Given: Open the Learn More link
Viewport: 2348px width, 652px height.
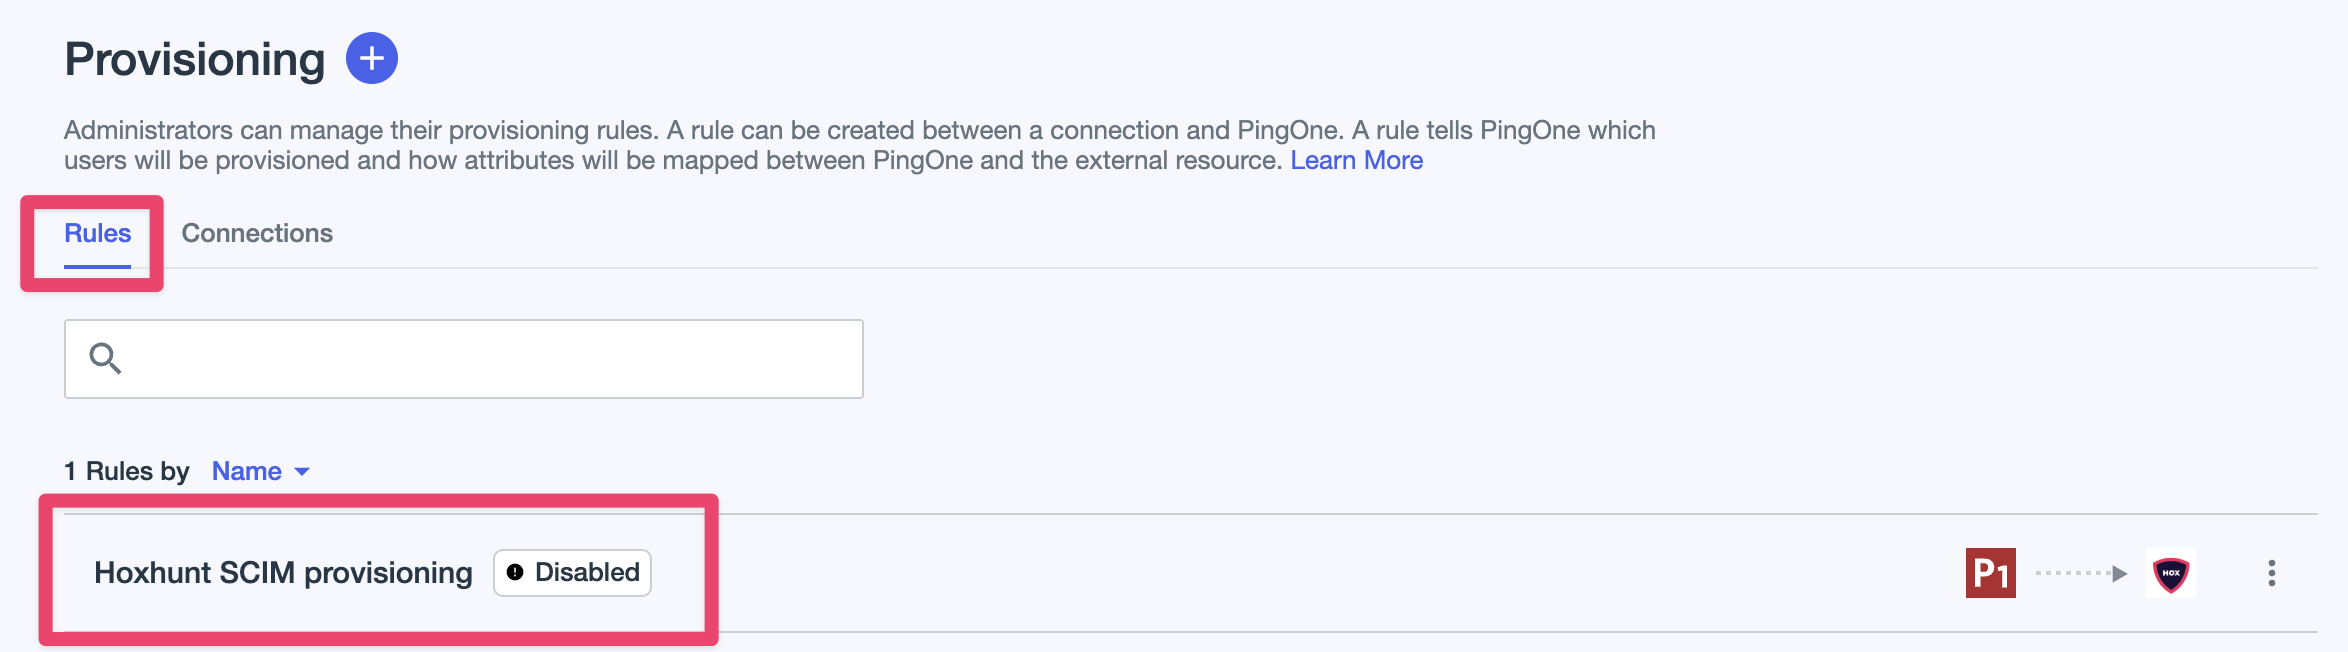Looking at the screenshot, I should pos(1356,160).
